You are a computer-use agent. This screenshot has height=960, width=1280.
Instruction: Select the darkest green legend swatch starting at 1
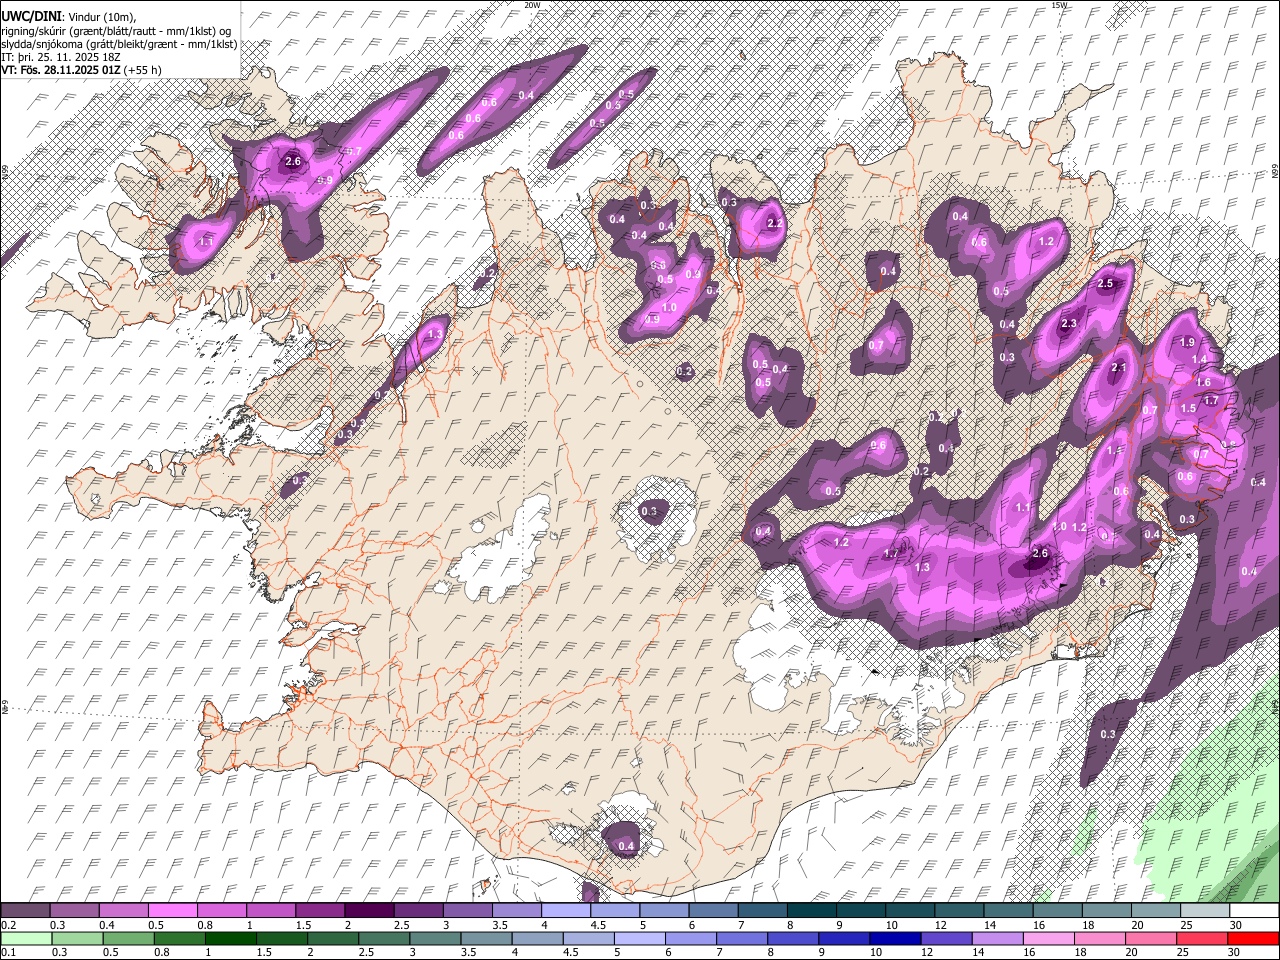[231, 938]
